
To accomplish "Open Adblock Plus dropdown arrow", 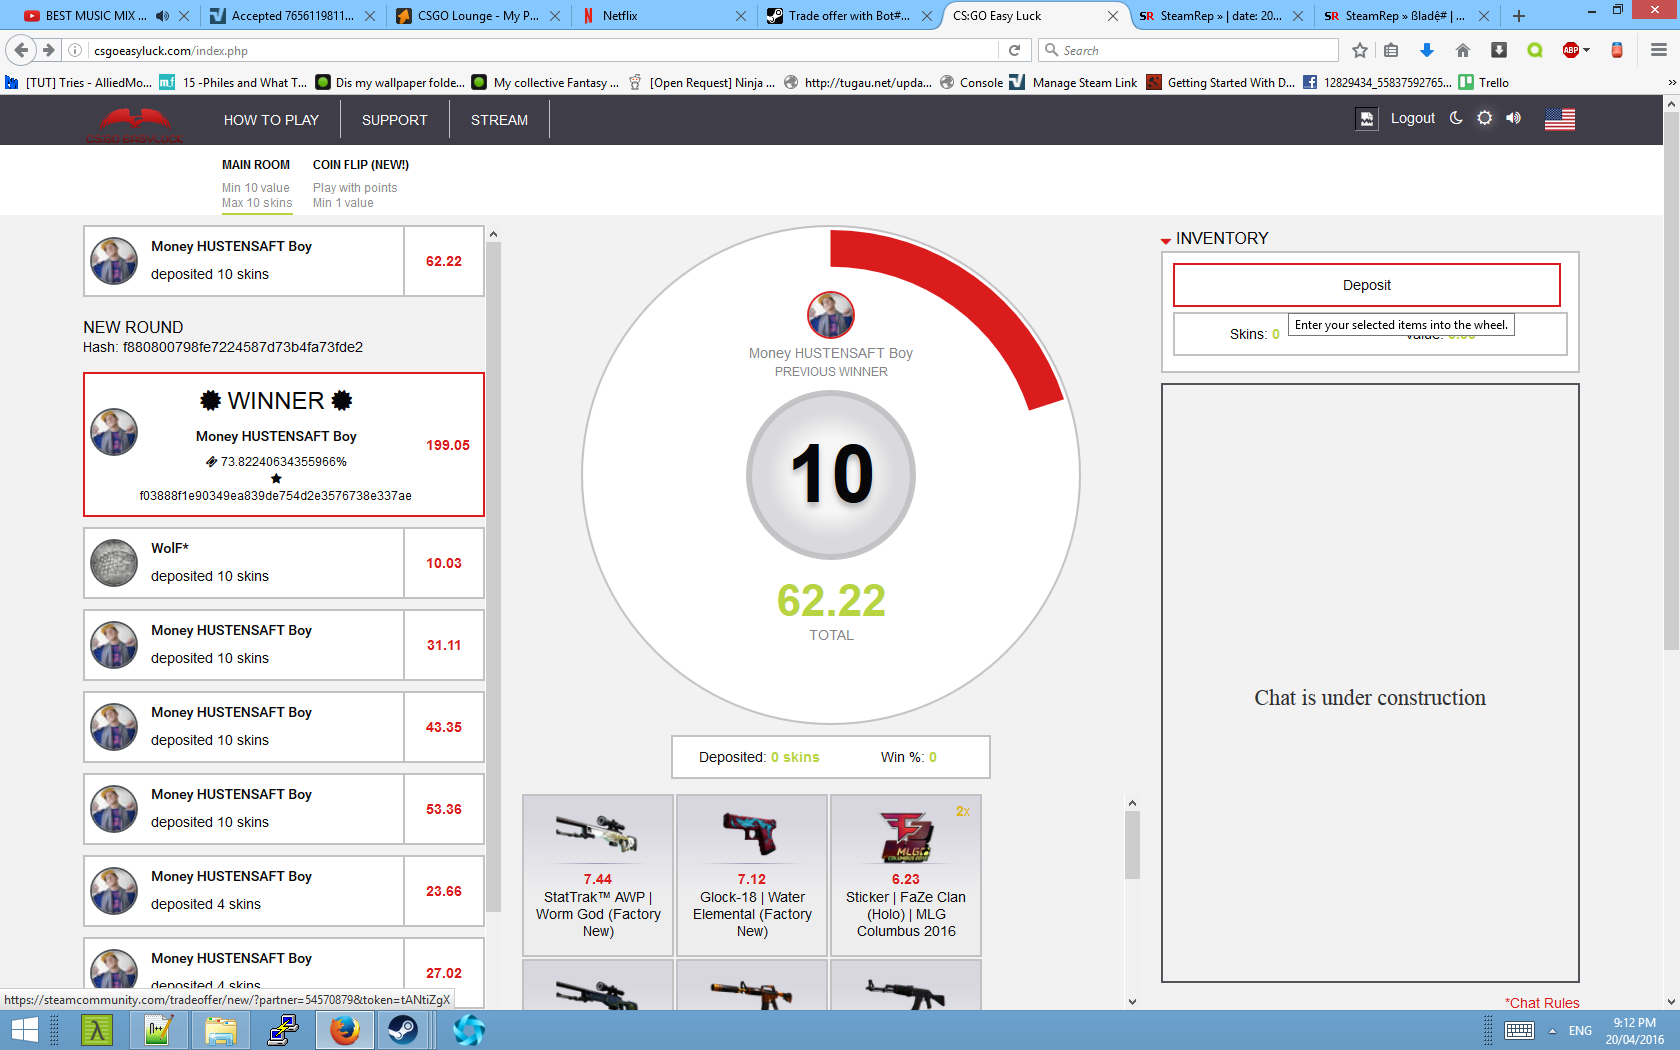I will coord(1586,50).
